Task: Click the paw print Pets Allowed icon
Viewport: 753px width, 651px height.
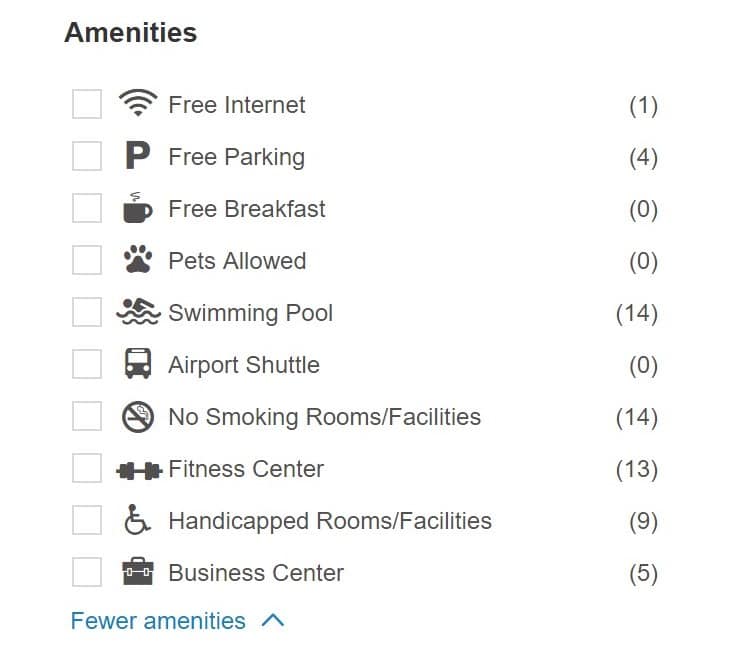Action: (138, 259)
